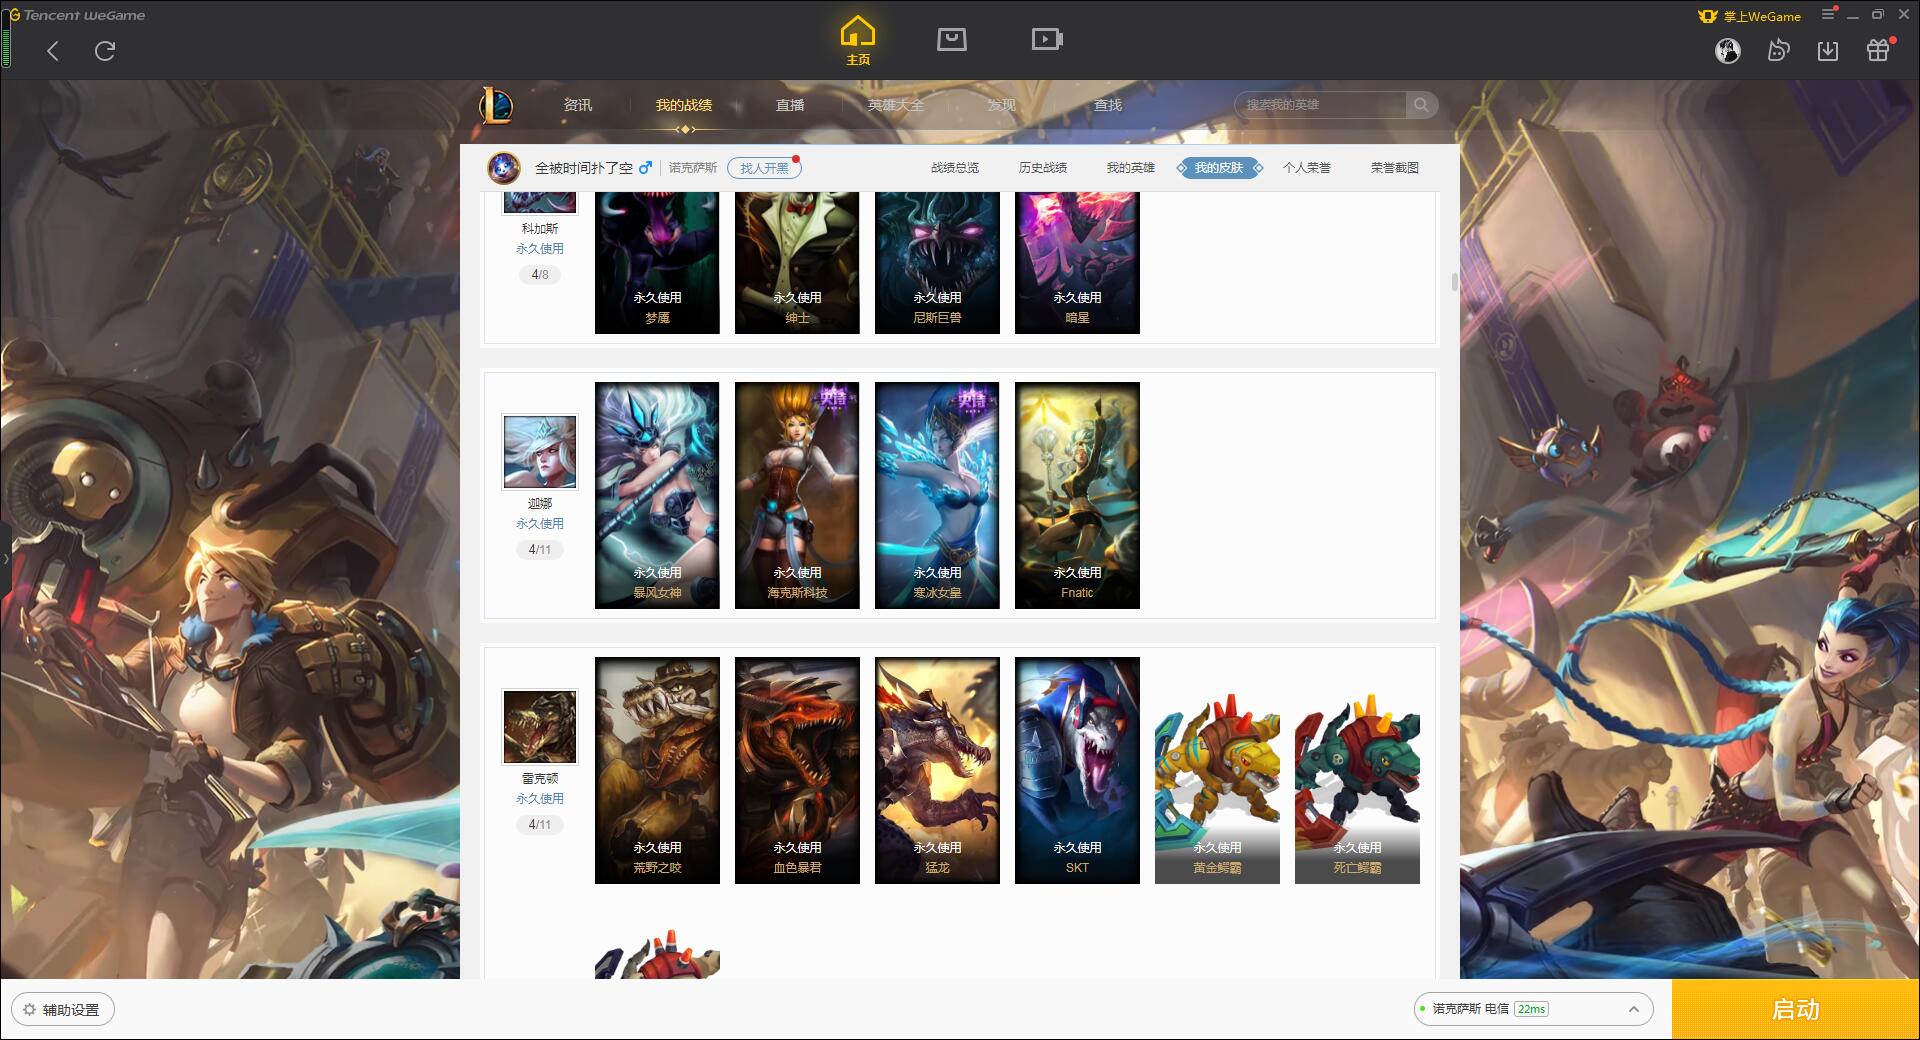Select the 暴风女神 skin card
The height and width of the screenshot is (1040, 1920).
click(x=657, y=495)
